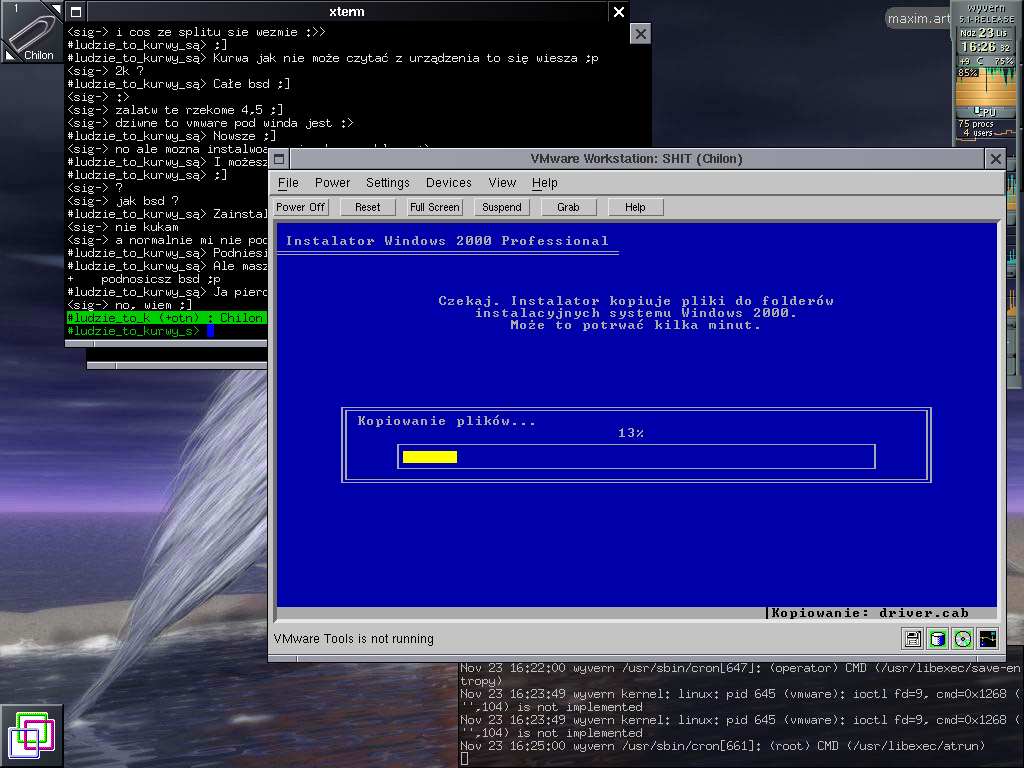The image size is (1024, 768).
Task: Toggle Full Screen mode
Action: [x=434, y=207]
